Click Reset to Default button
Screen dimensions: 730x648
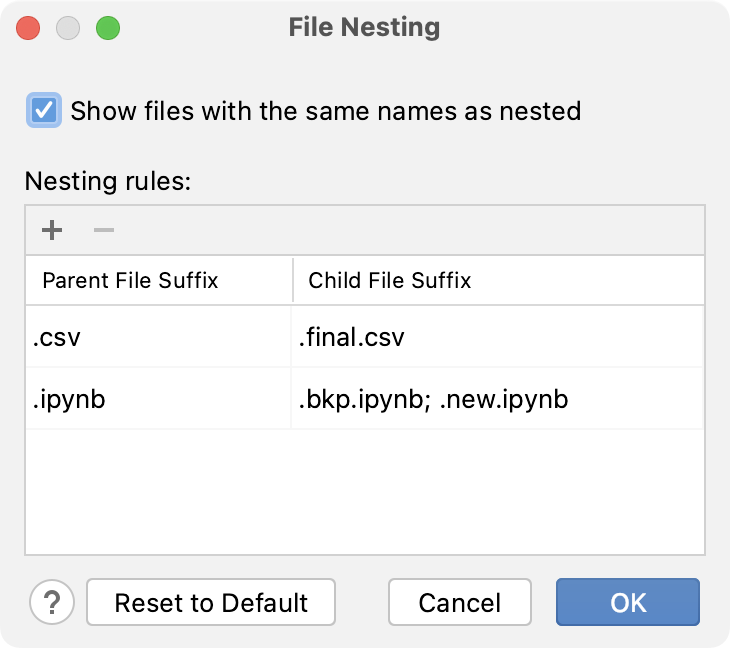(211, 602)
